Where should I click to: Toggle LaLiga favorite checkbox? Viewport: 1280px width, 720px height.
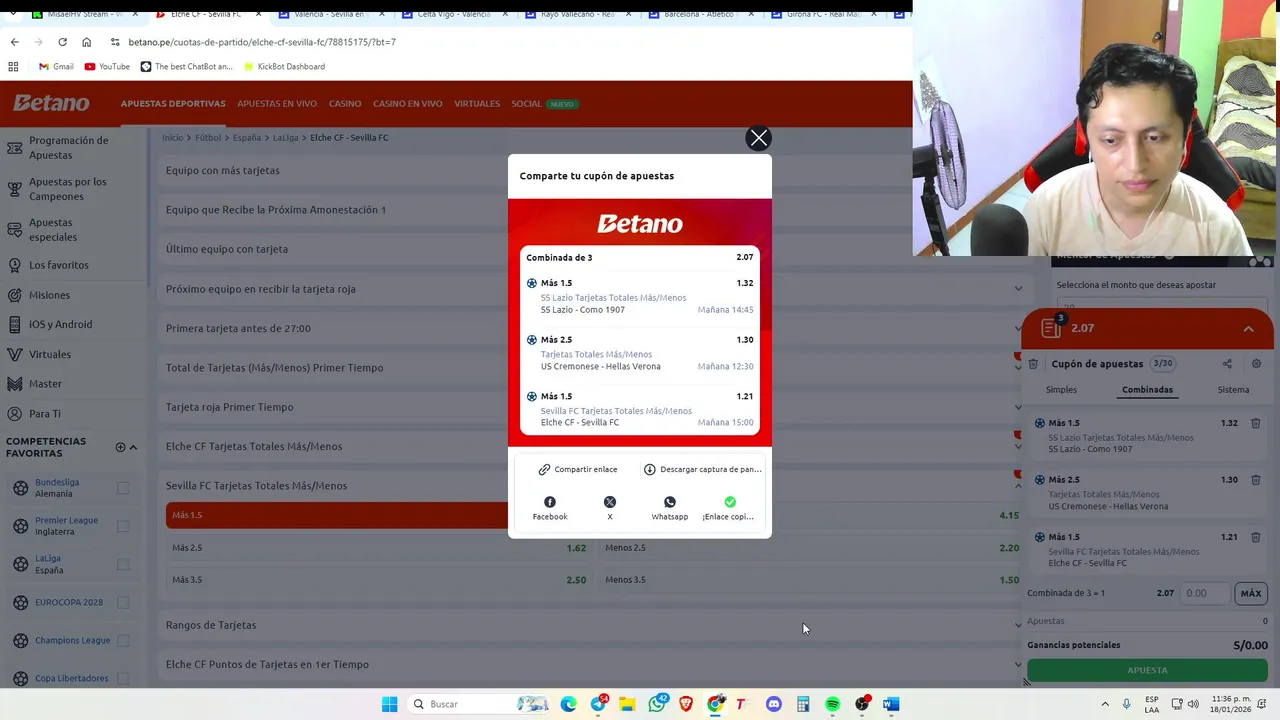[123, 564]
